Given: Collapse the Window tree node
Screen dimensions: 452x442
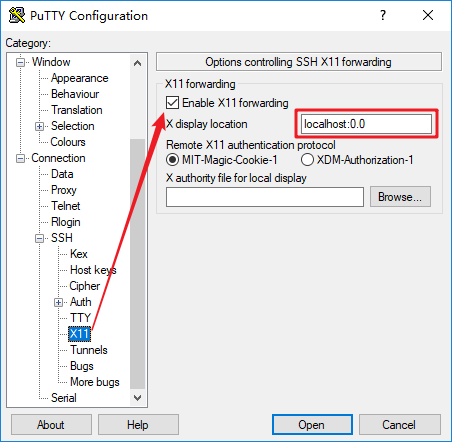Looking at the screenshot, I should pyautogui.click(x=20, y=62).
